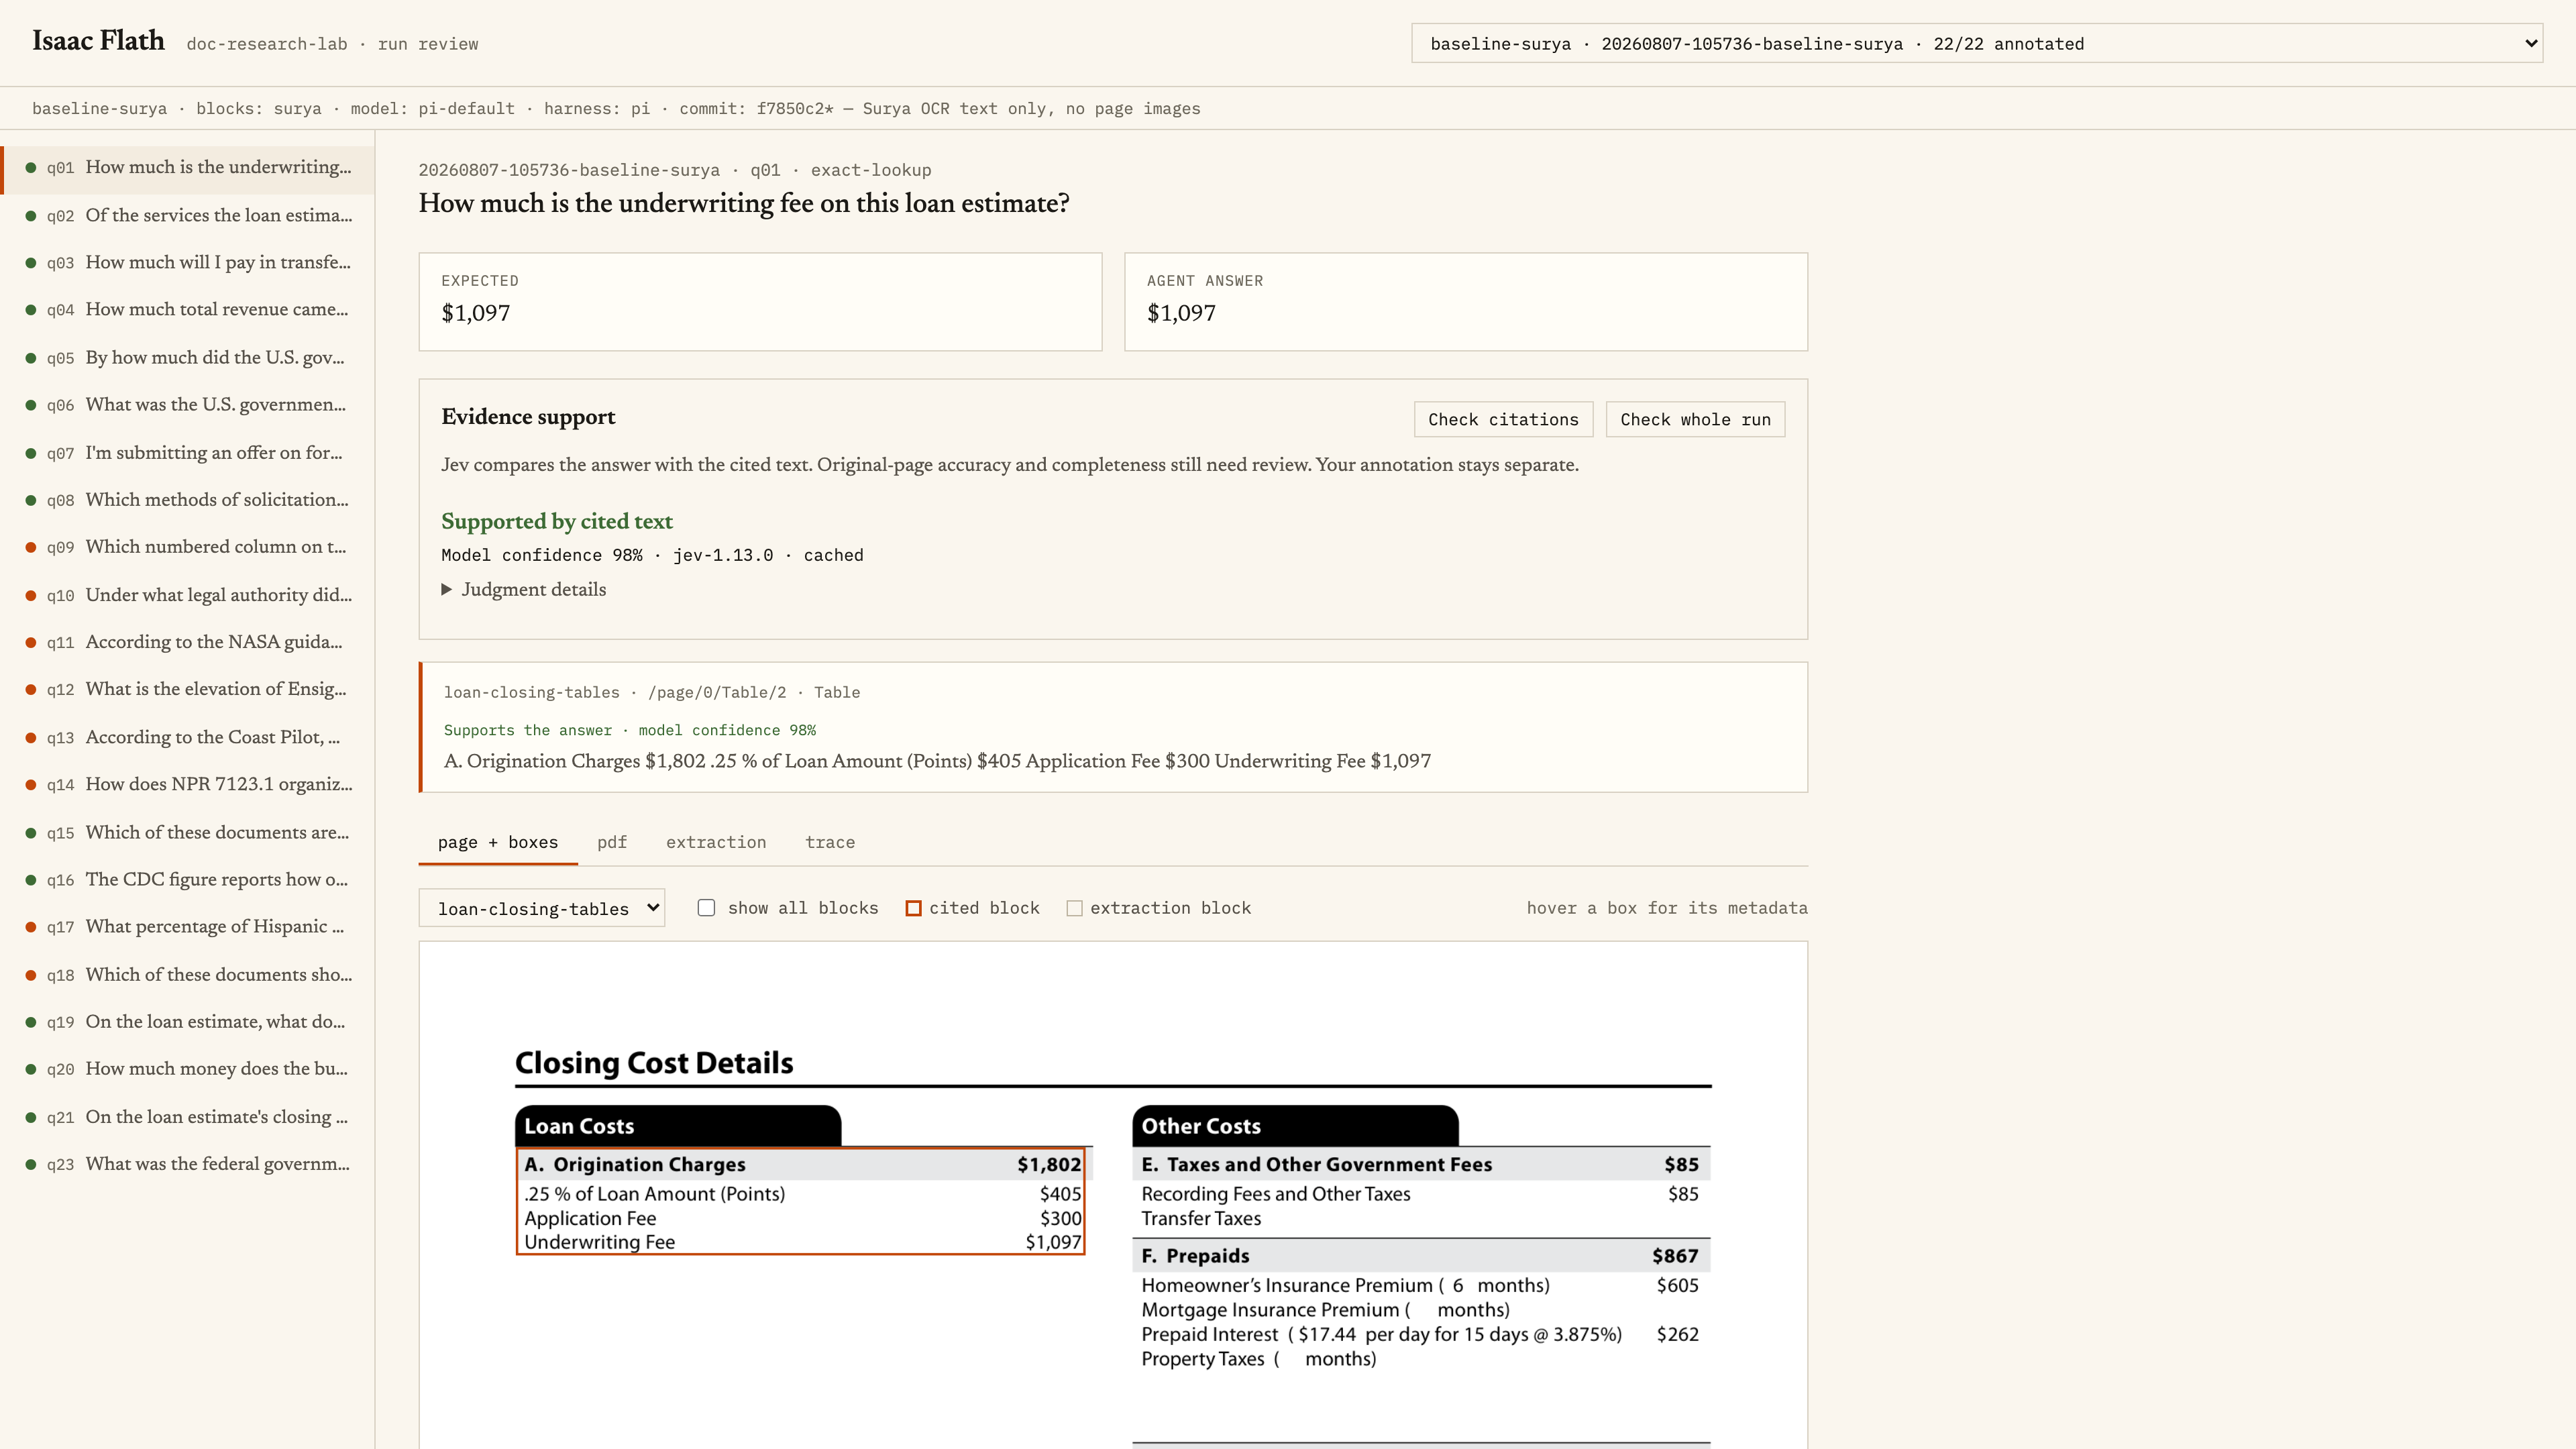The height and width of the screenshot is (1449, 2576).
Task: Select question q17 What percentage of Hispanic
Action: [188, 926]
